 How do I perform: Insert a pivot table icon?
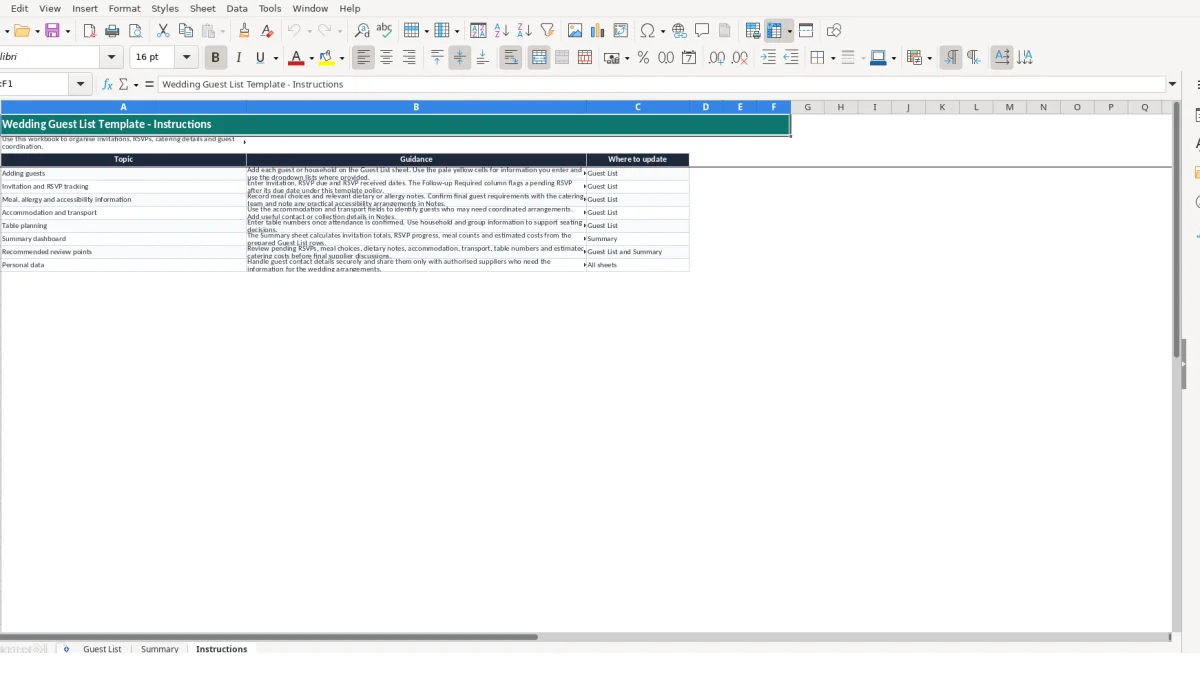621,31
